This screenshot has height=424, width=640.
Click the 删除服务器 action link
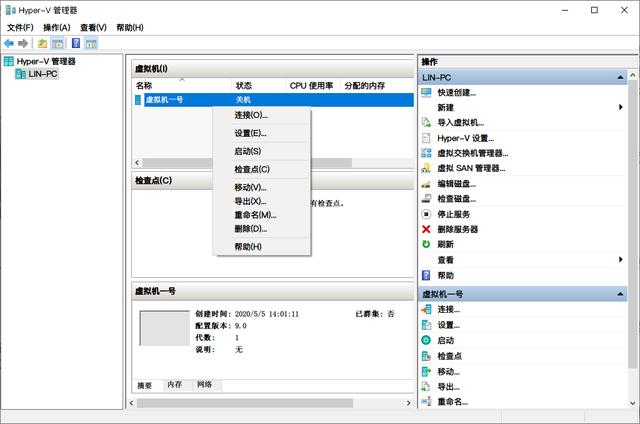point(458,229)
